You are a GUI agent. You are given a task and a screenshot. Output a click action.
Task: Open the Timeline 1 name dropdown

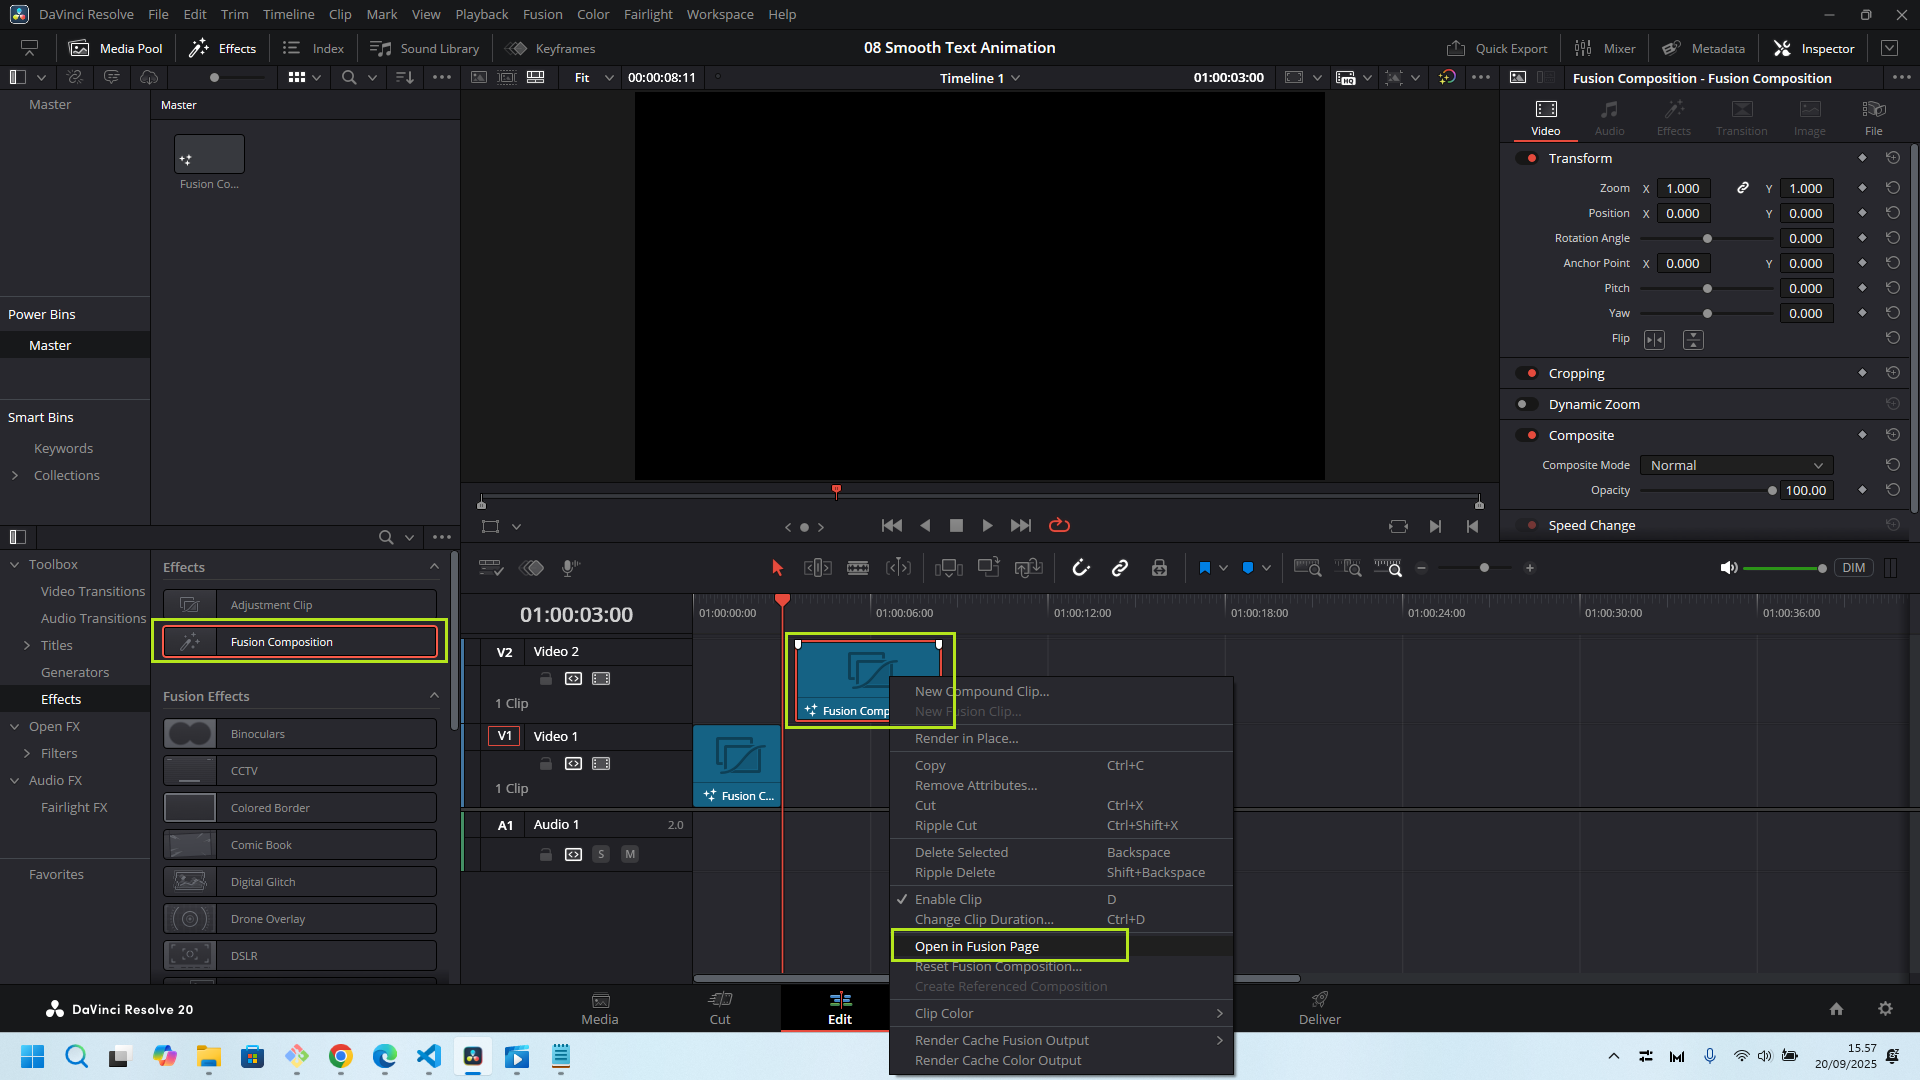(x=1016, y=78)
